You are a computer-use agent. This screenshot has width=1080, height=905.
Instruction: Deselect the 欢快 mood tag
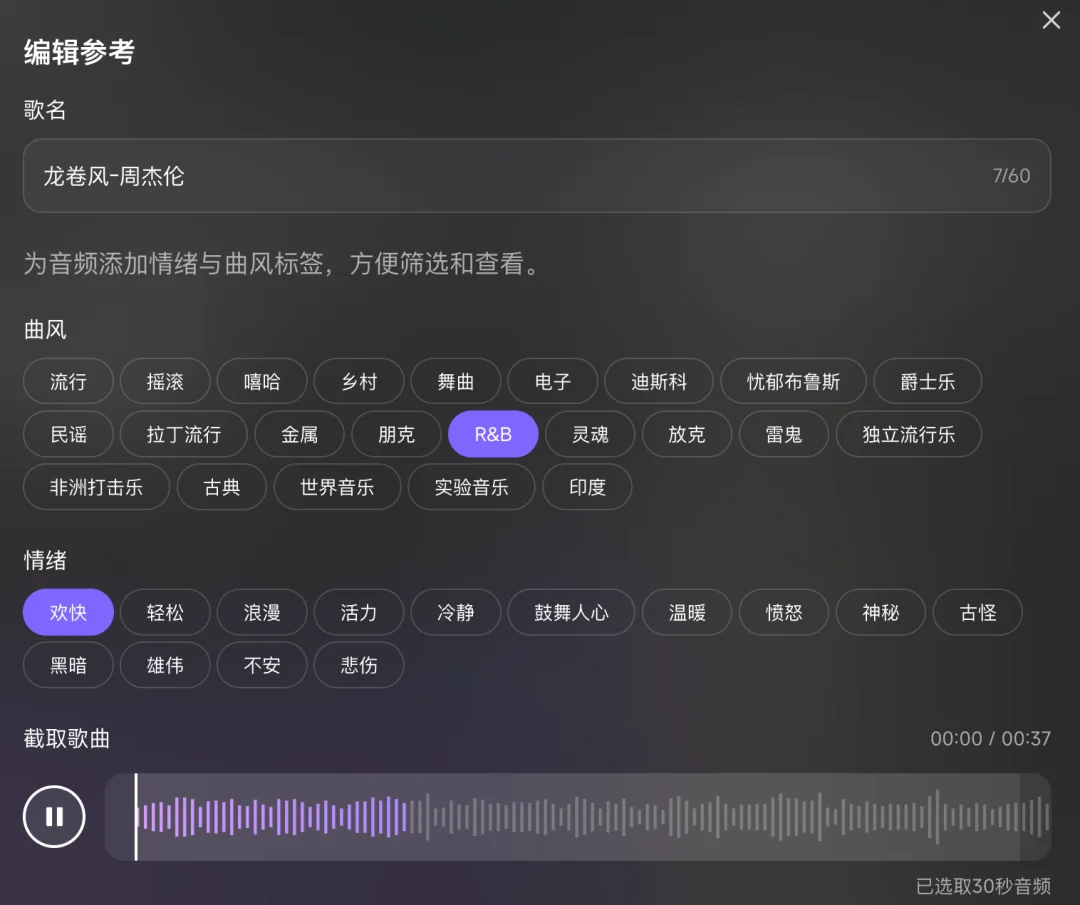point(67,612)
